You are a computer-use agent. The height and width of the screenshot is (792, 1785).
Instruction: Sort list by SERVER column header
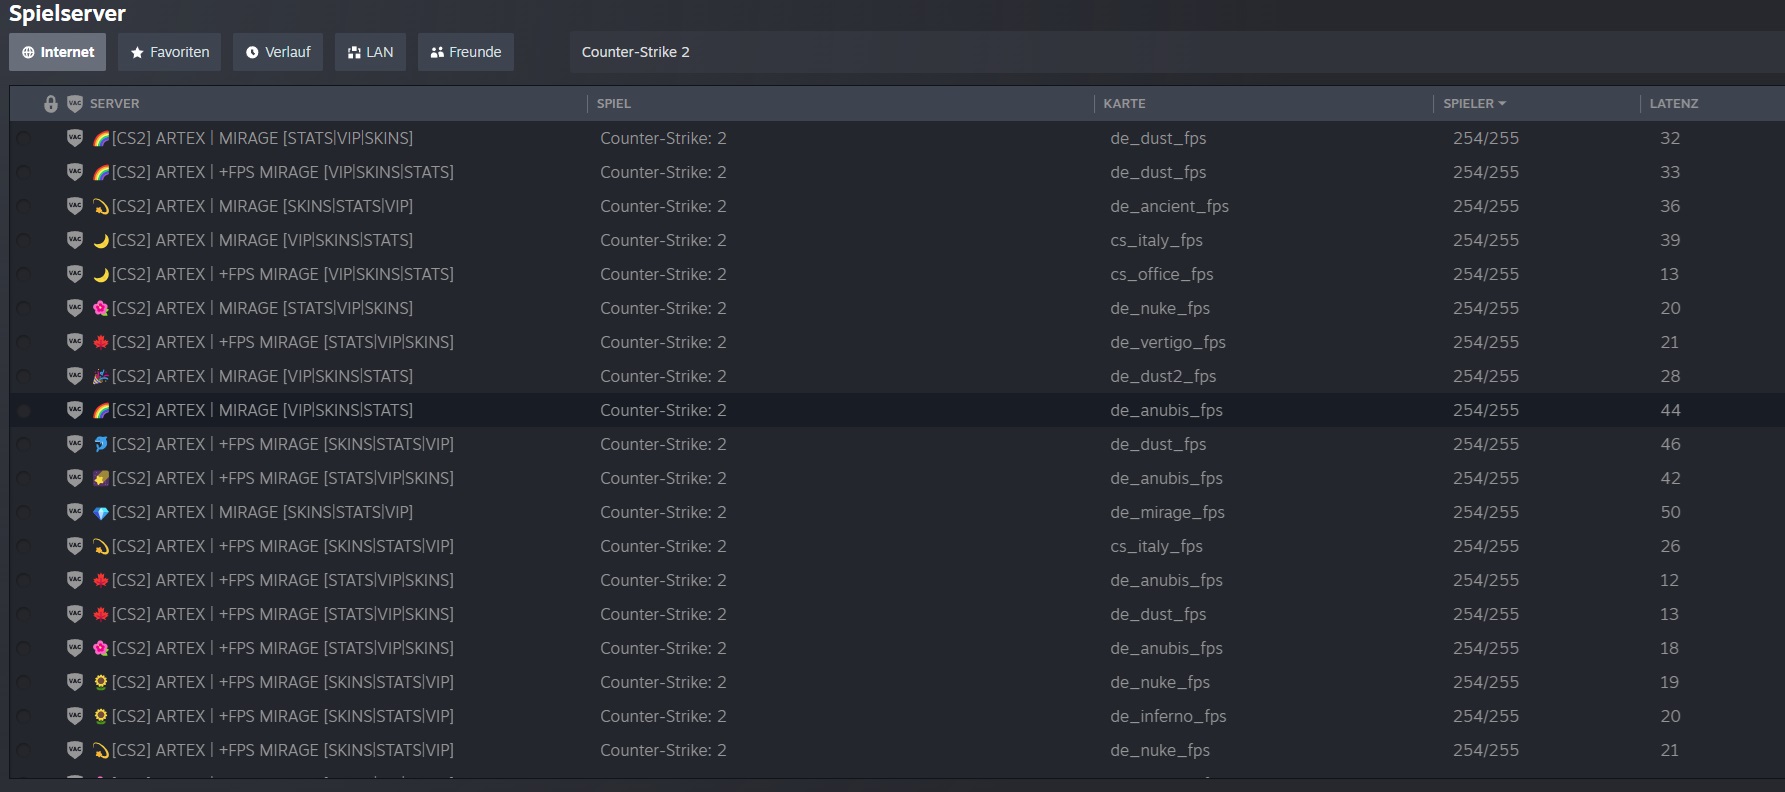point(115,104)
